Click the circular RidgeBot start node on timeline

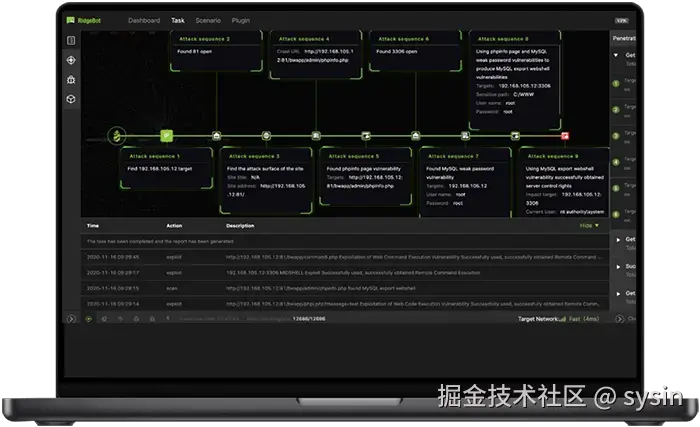pos(117,135)
